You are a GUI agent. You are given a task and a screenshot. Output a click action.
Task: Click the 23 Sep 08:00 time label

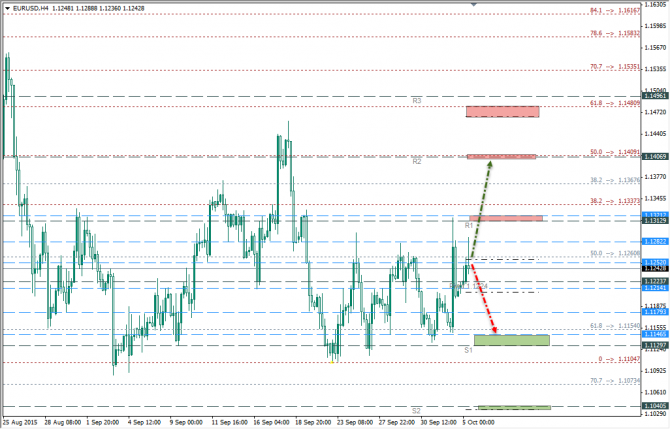pyautogui.click(x=355, y=422)
